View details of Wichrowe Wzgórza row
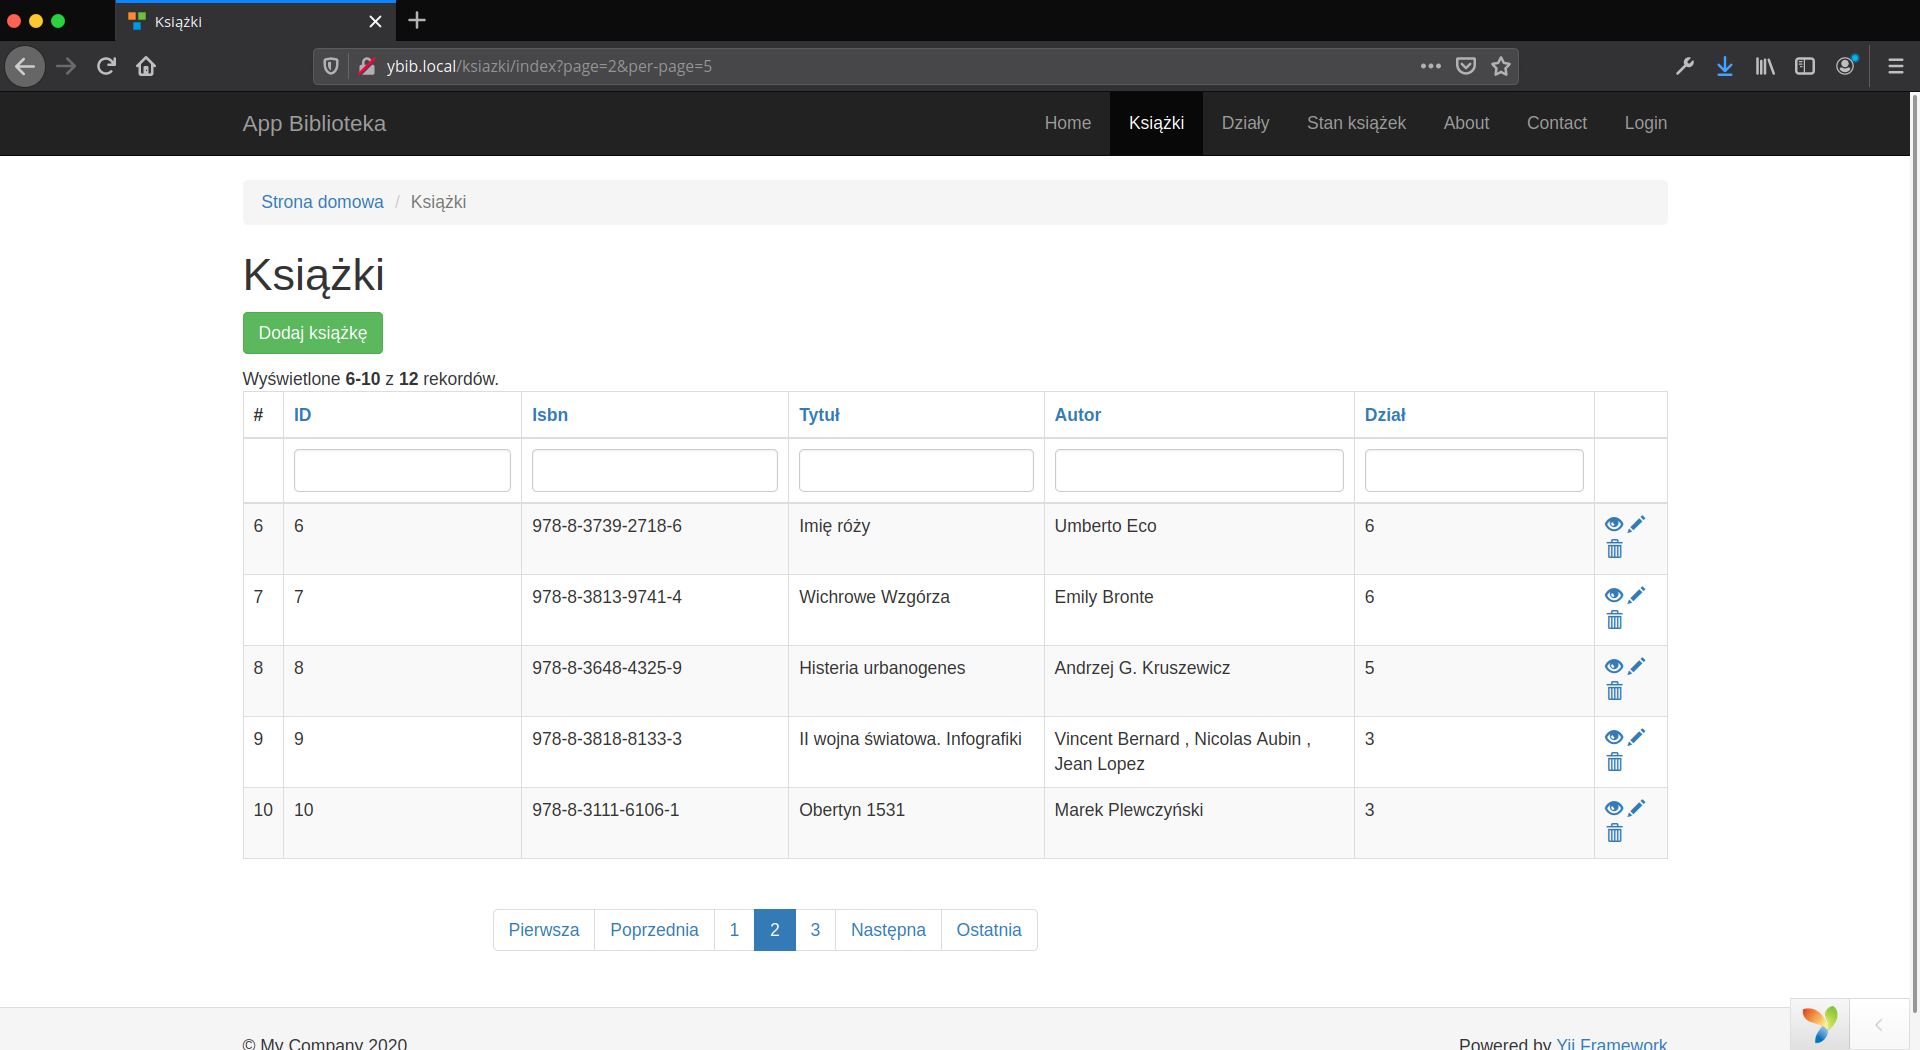1920x1050 pixels. coord(1614,595)
